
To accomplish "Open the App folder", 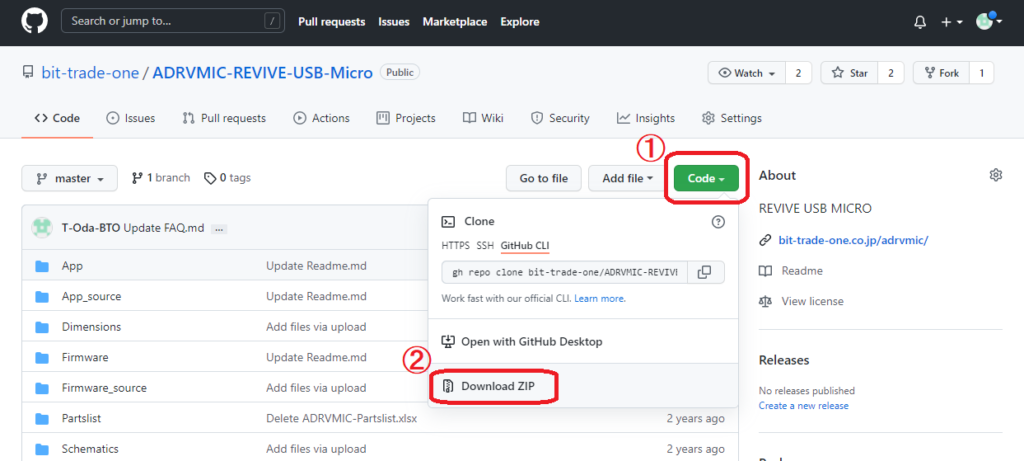I will point(72,266).
